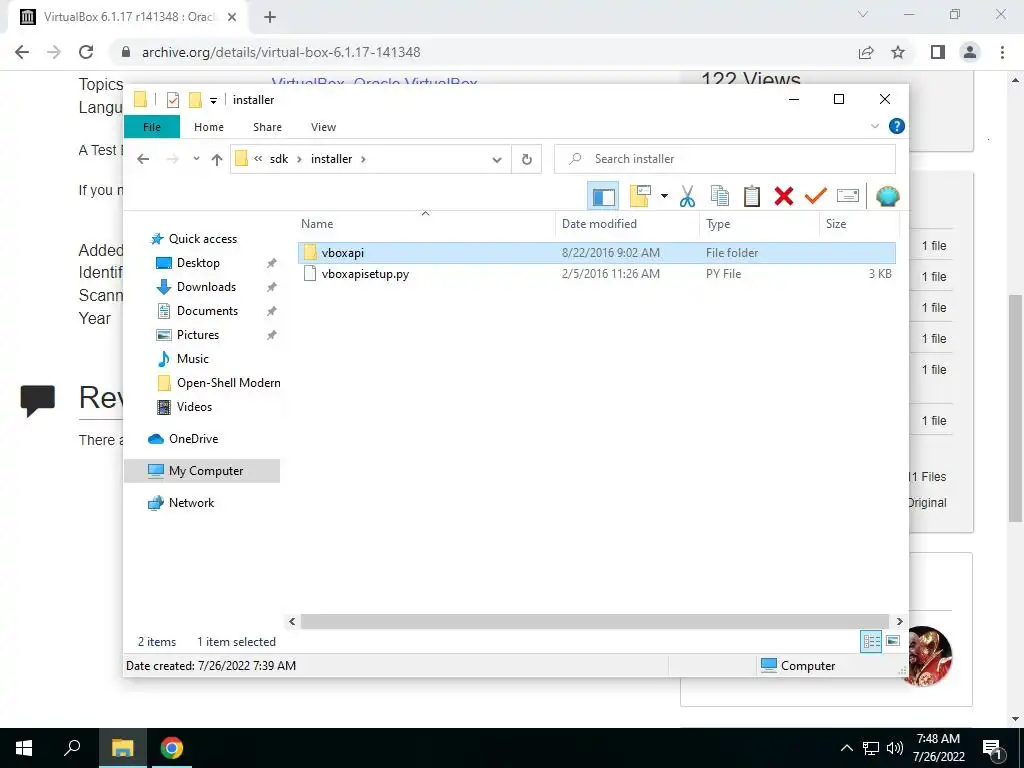This screenshot has width=1024, height=768.
Task: Open the File tab in Explorer
Action: point(152,127)
